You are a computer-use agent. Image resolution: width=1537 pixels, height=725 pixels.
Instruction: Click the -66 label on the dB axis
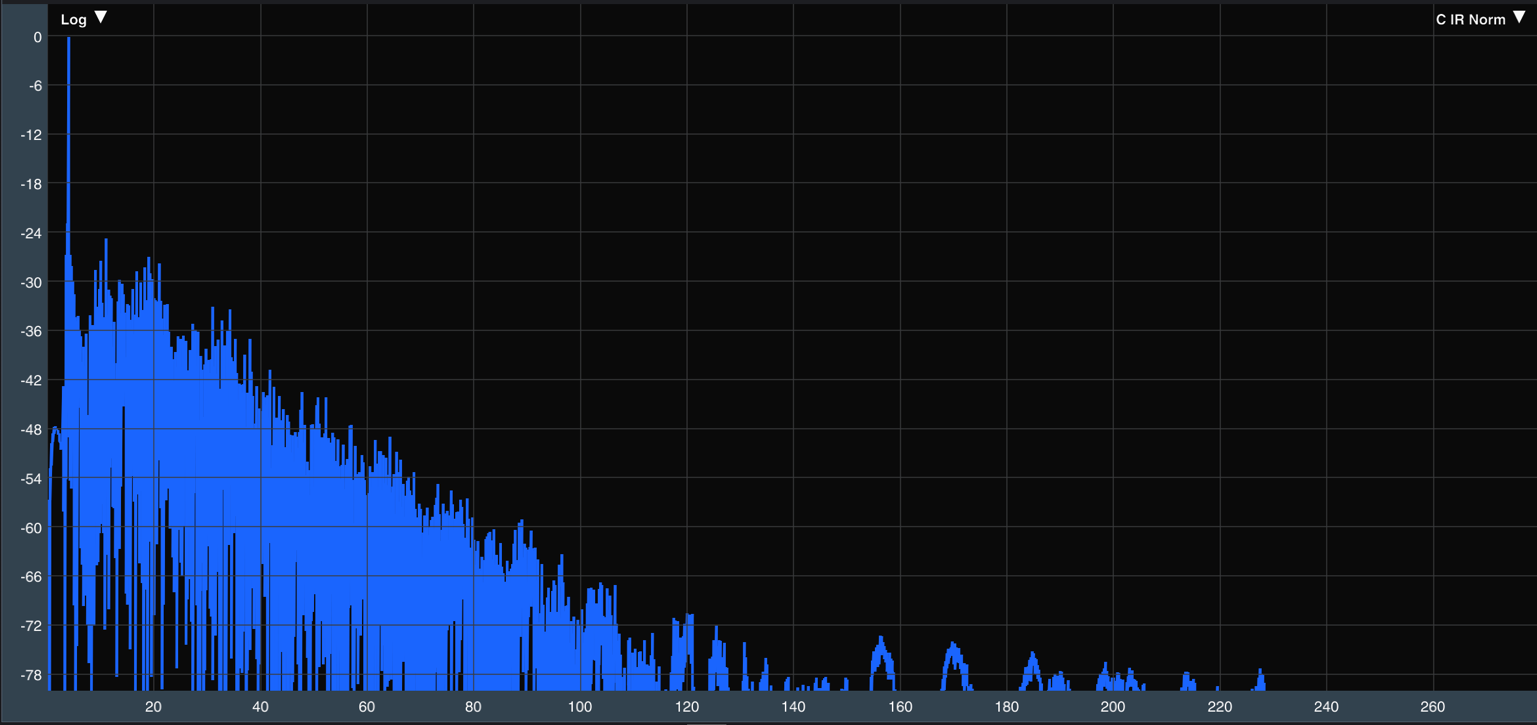(33, 576)
